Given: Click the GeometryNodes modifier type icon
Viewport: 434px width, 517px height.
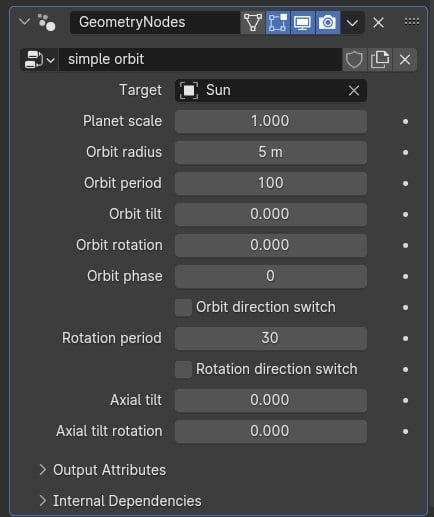Looking at the screenshot, I should tap(46, 22).
